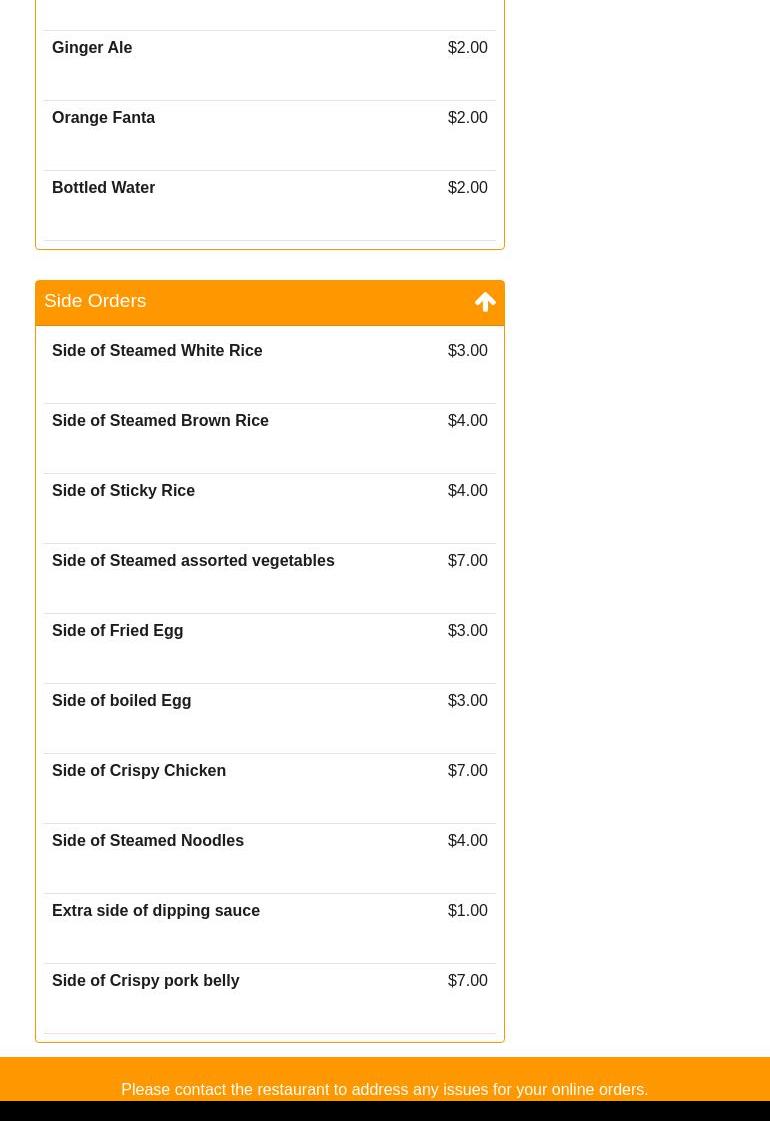Screen dimensions: 770x1121
Task: Add Extra side of dipping sauce
Action: tap(270, 929)
